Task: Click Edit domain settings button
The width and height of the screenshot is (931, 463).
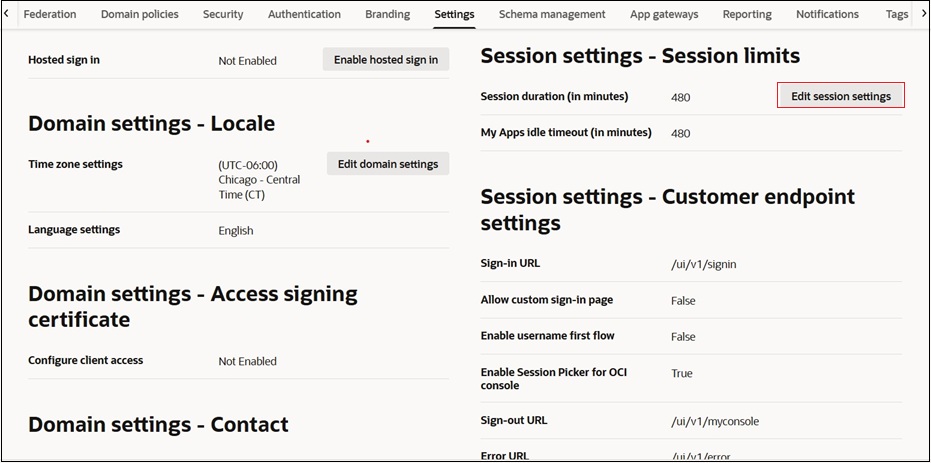Action: (388, 164)
